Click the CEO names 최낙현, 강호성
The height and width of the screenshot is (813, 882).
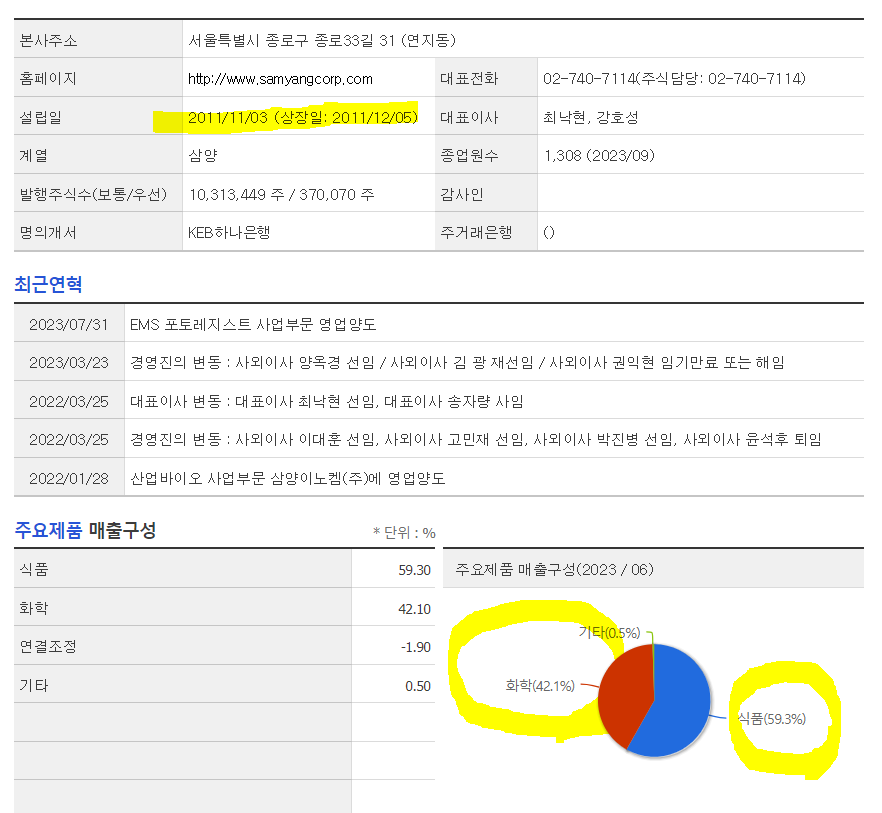591,118
